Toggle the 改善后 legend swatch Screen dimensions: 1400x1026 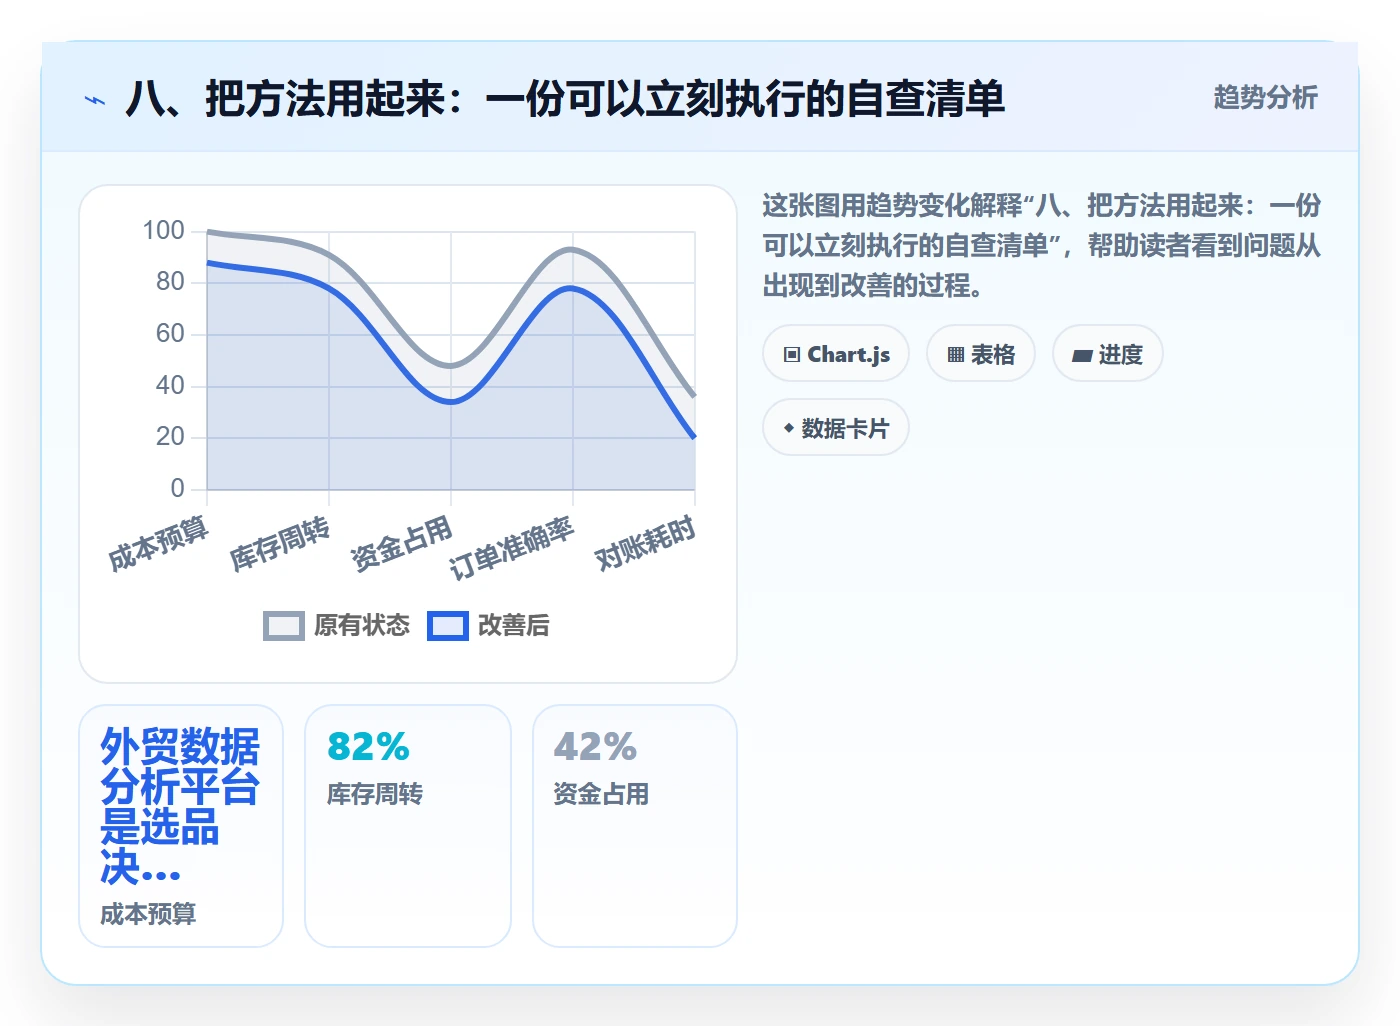(x=448, y=626)
